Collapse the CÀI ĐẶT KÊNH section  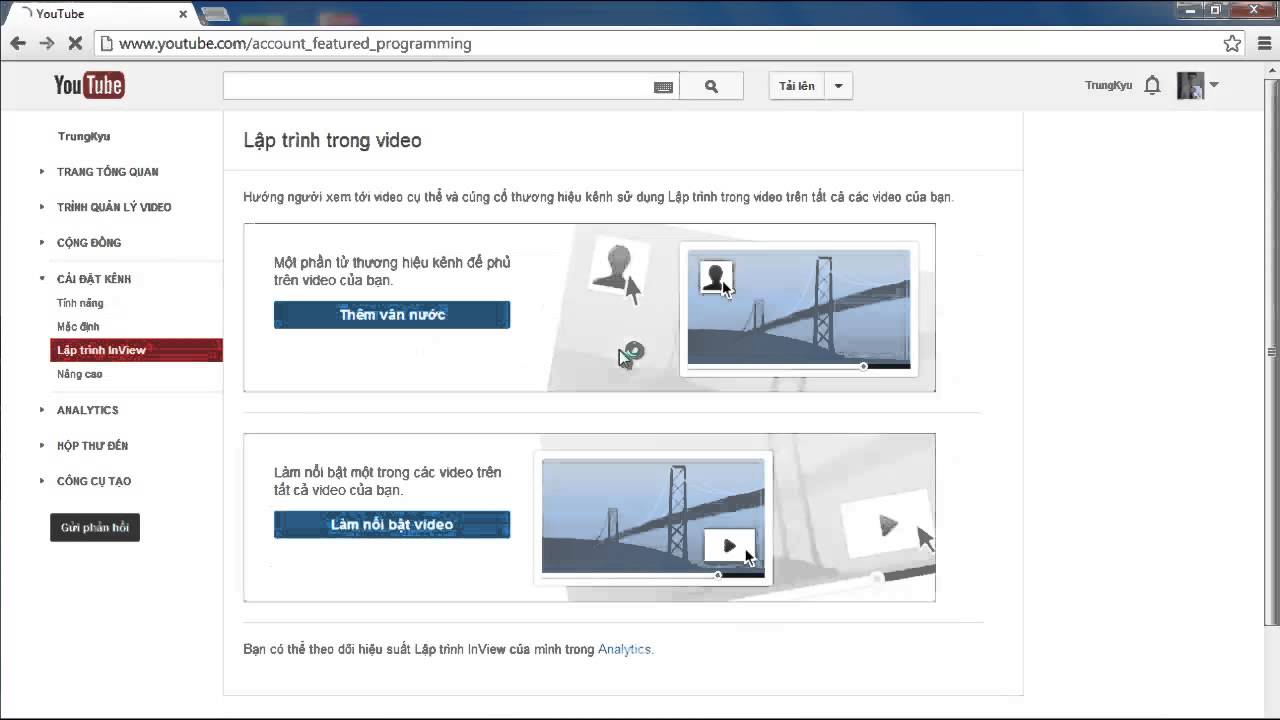pos(94,279)
